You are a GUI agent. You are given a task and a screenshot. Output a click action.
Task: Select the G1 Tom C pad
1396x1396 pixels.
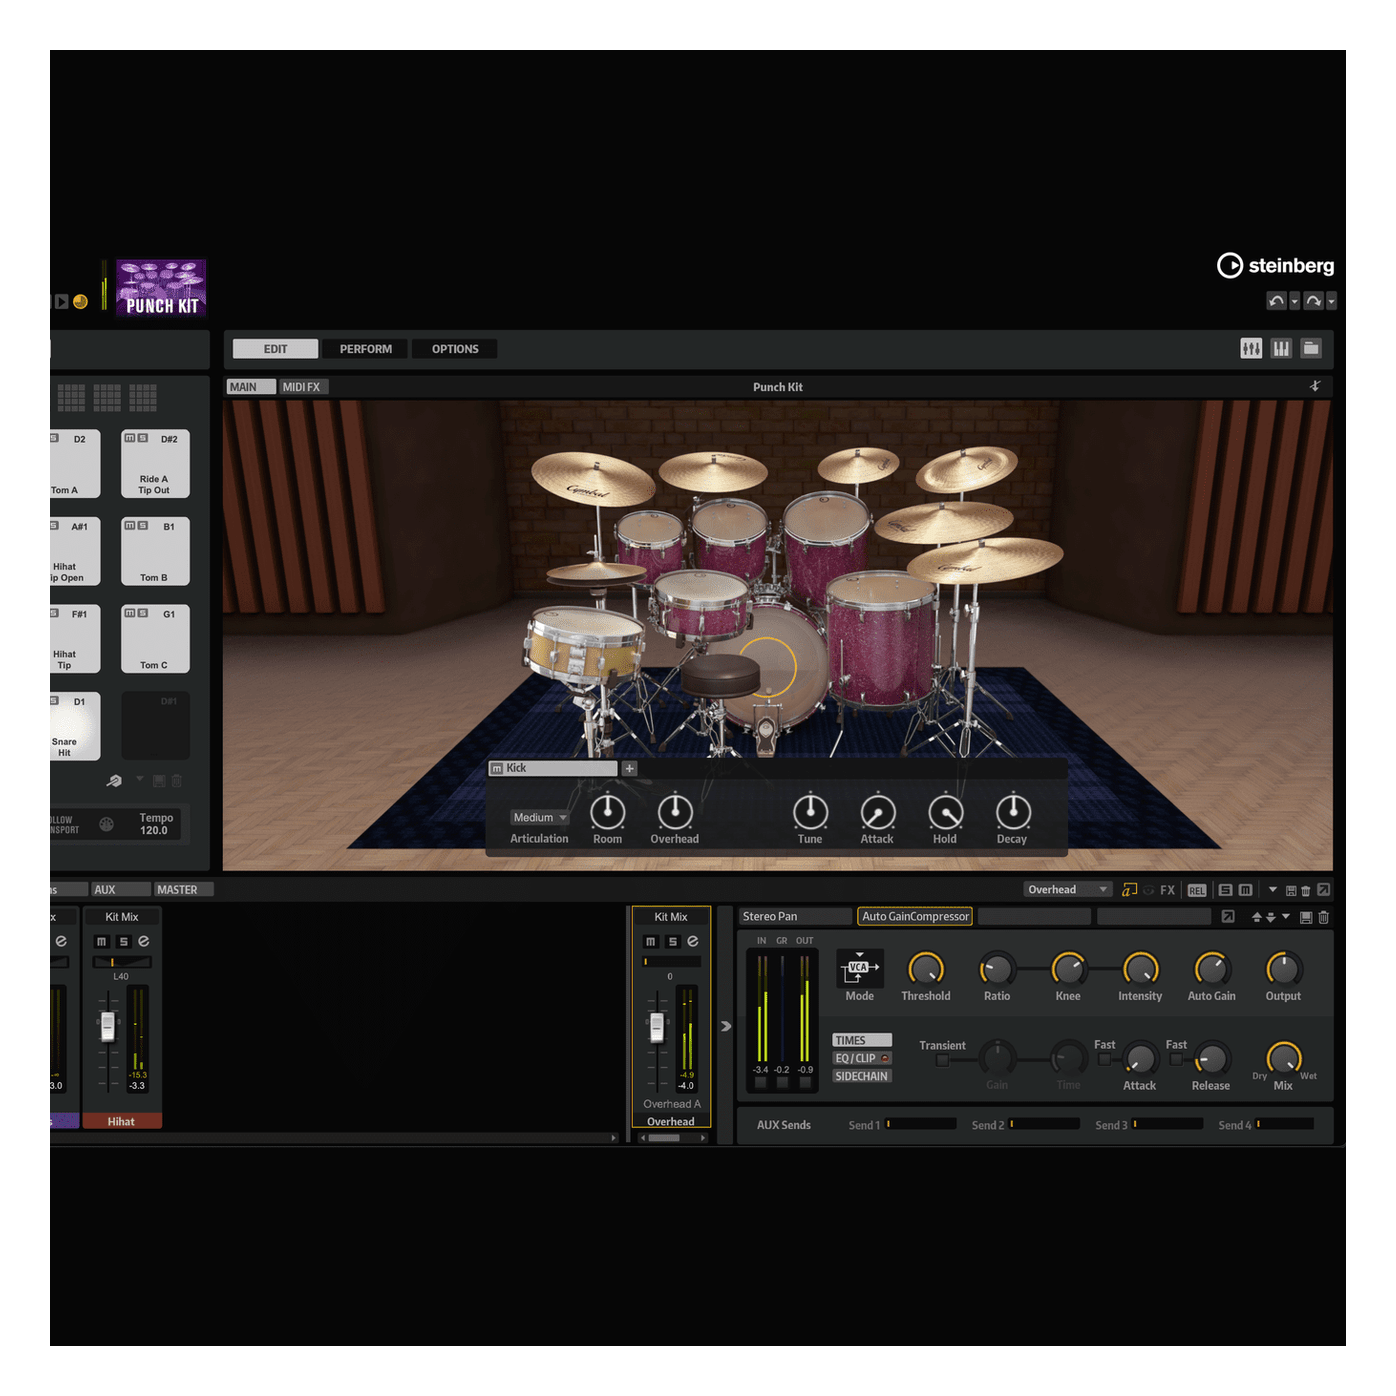point(155,639)
